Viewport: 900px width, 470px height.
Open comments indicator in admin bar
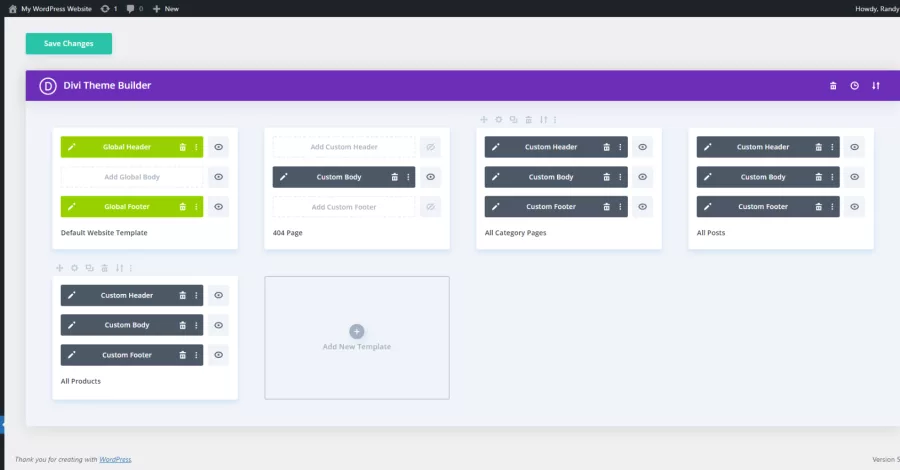point(135,9)
